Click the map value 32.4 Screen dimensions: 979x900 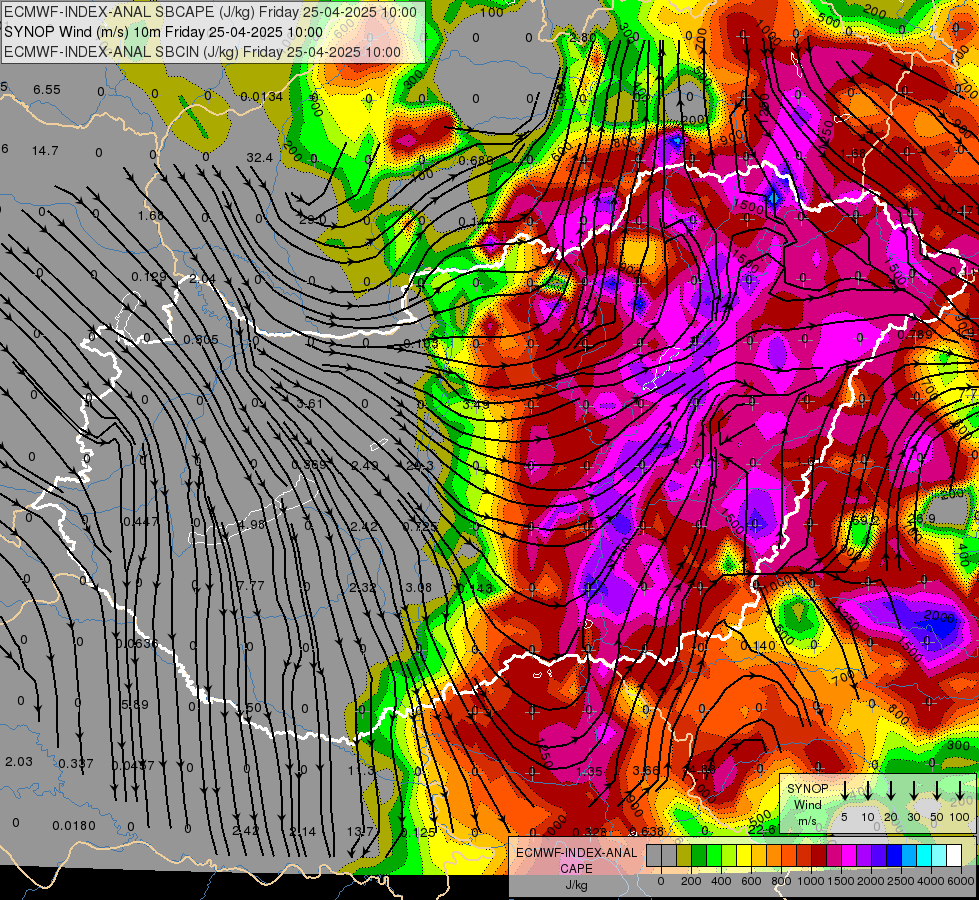tap(259, 158)
